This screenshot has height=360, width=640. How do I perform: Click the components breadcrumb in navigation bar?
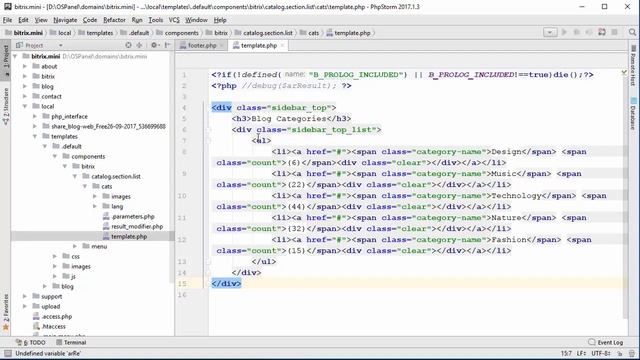click(178, 33)
